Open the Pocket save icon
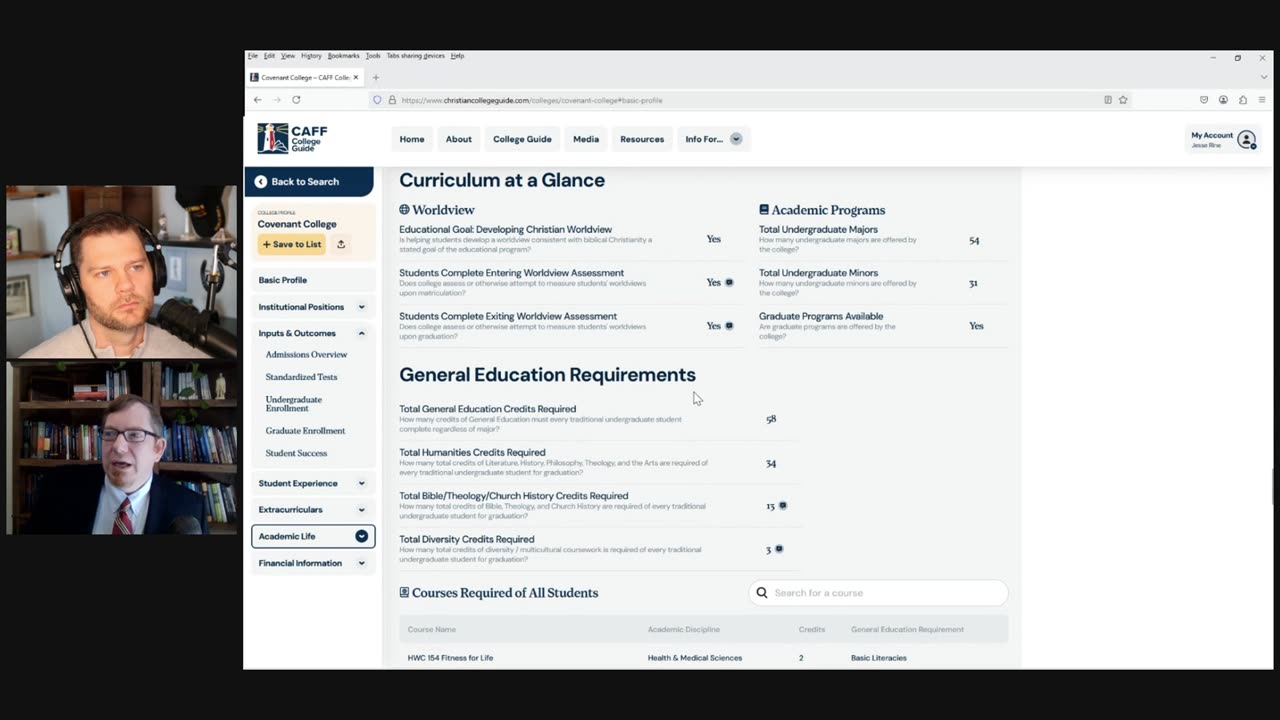Image resolution: width=1280 pixels, height=720 pixels. click(1204, 100)
